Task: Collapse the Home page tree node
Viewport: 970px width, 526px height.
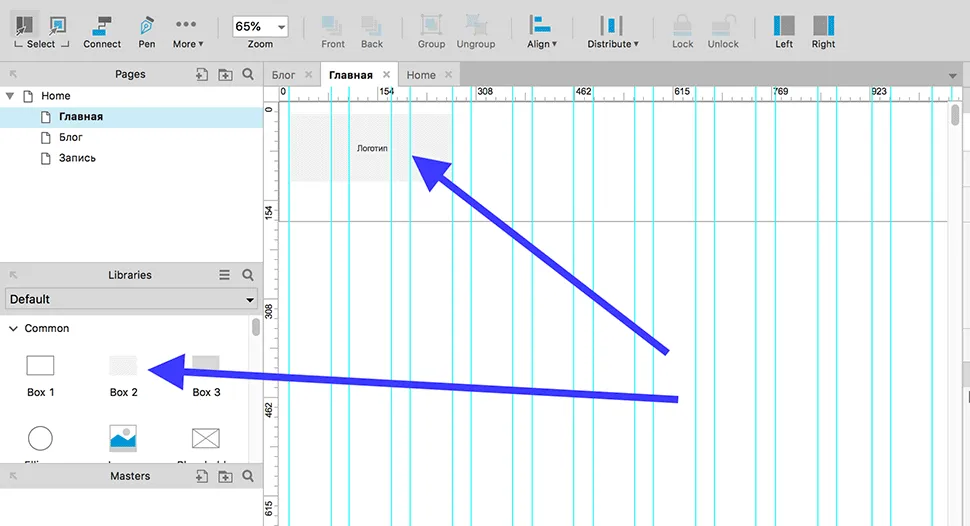Action: coord(11,96)
